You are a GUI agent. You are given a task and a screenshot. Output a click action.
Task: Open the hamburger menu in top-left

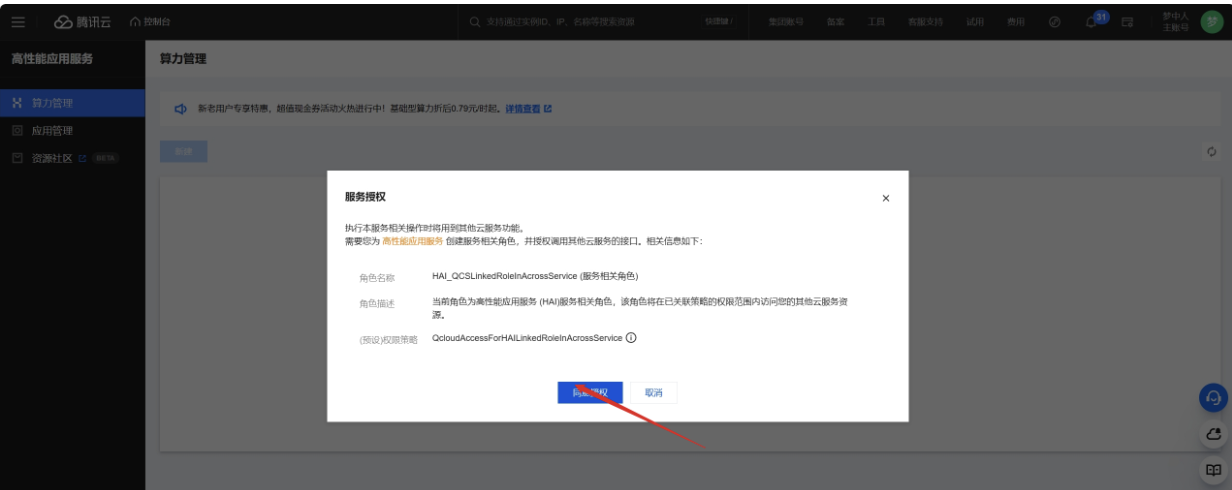18,22
